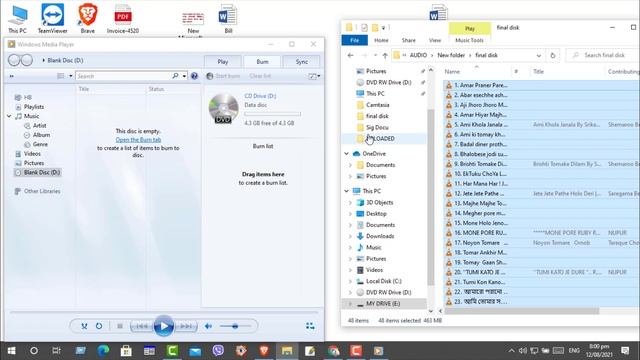Open the View ribbon tab
Screen dimensions: 640x360
tap(435, 40)
